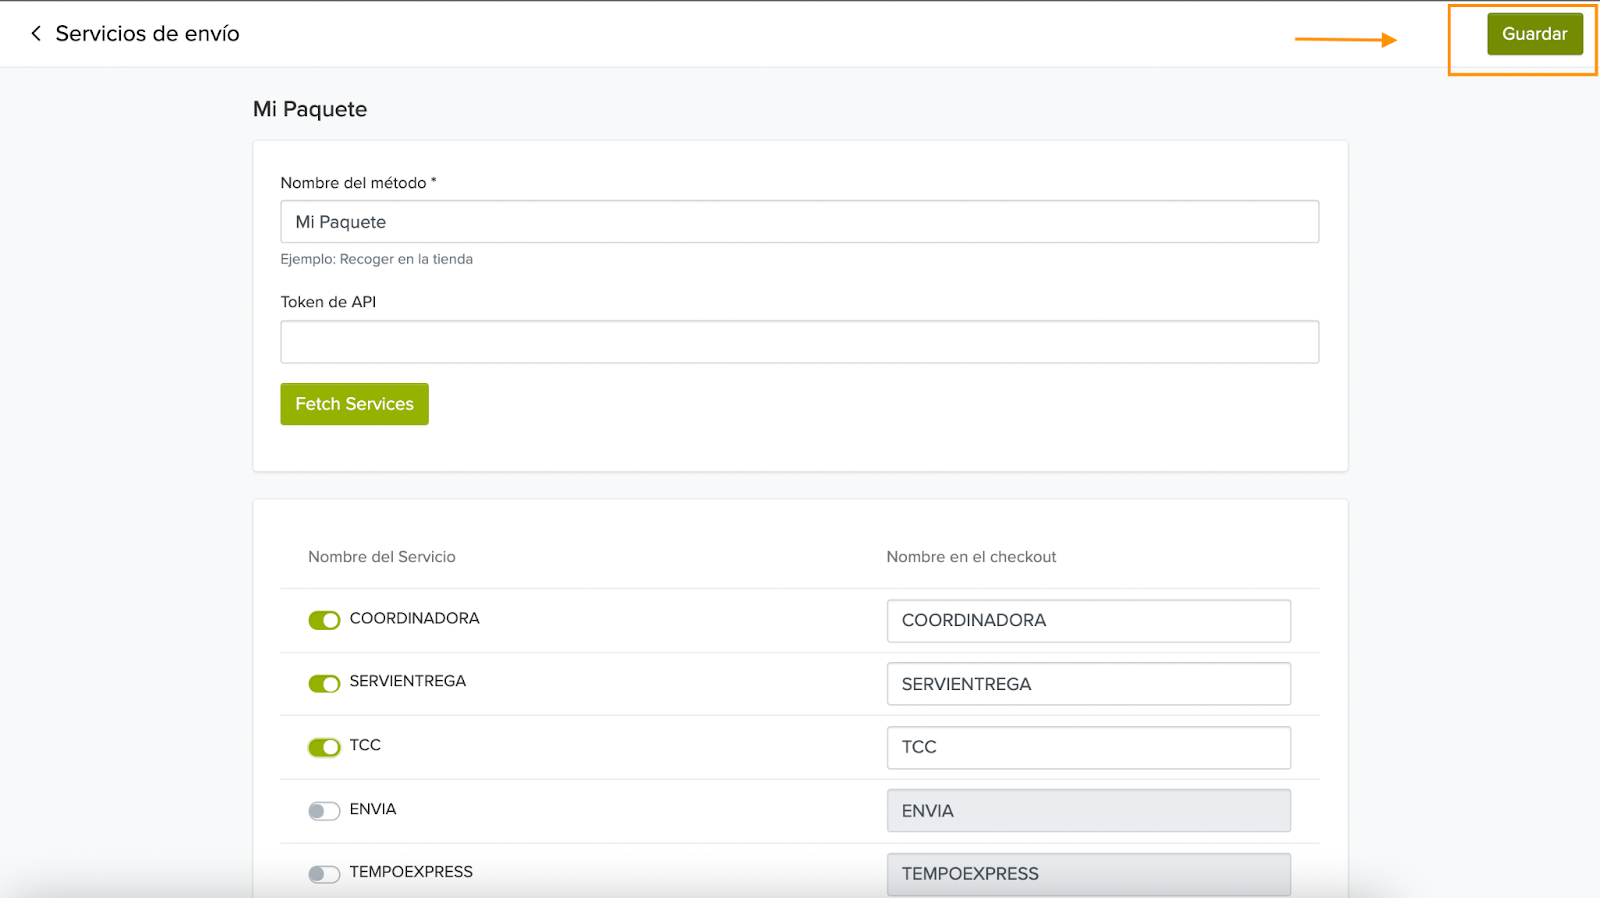Select the TCC checkout name field
This screenshot has width=1600, height=898.
point(1088,747)
